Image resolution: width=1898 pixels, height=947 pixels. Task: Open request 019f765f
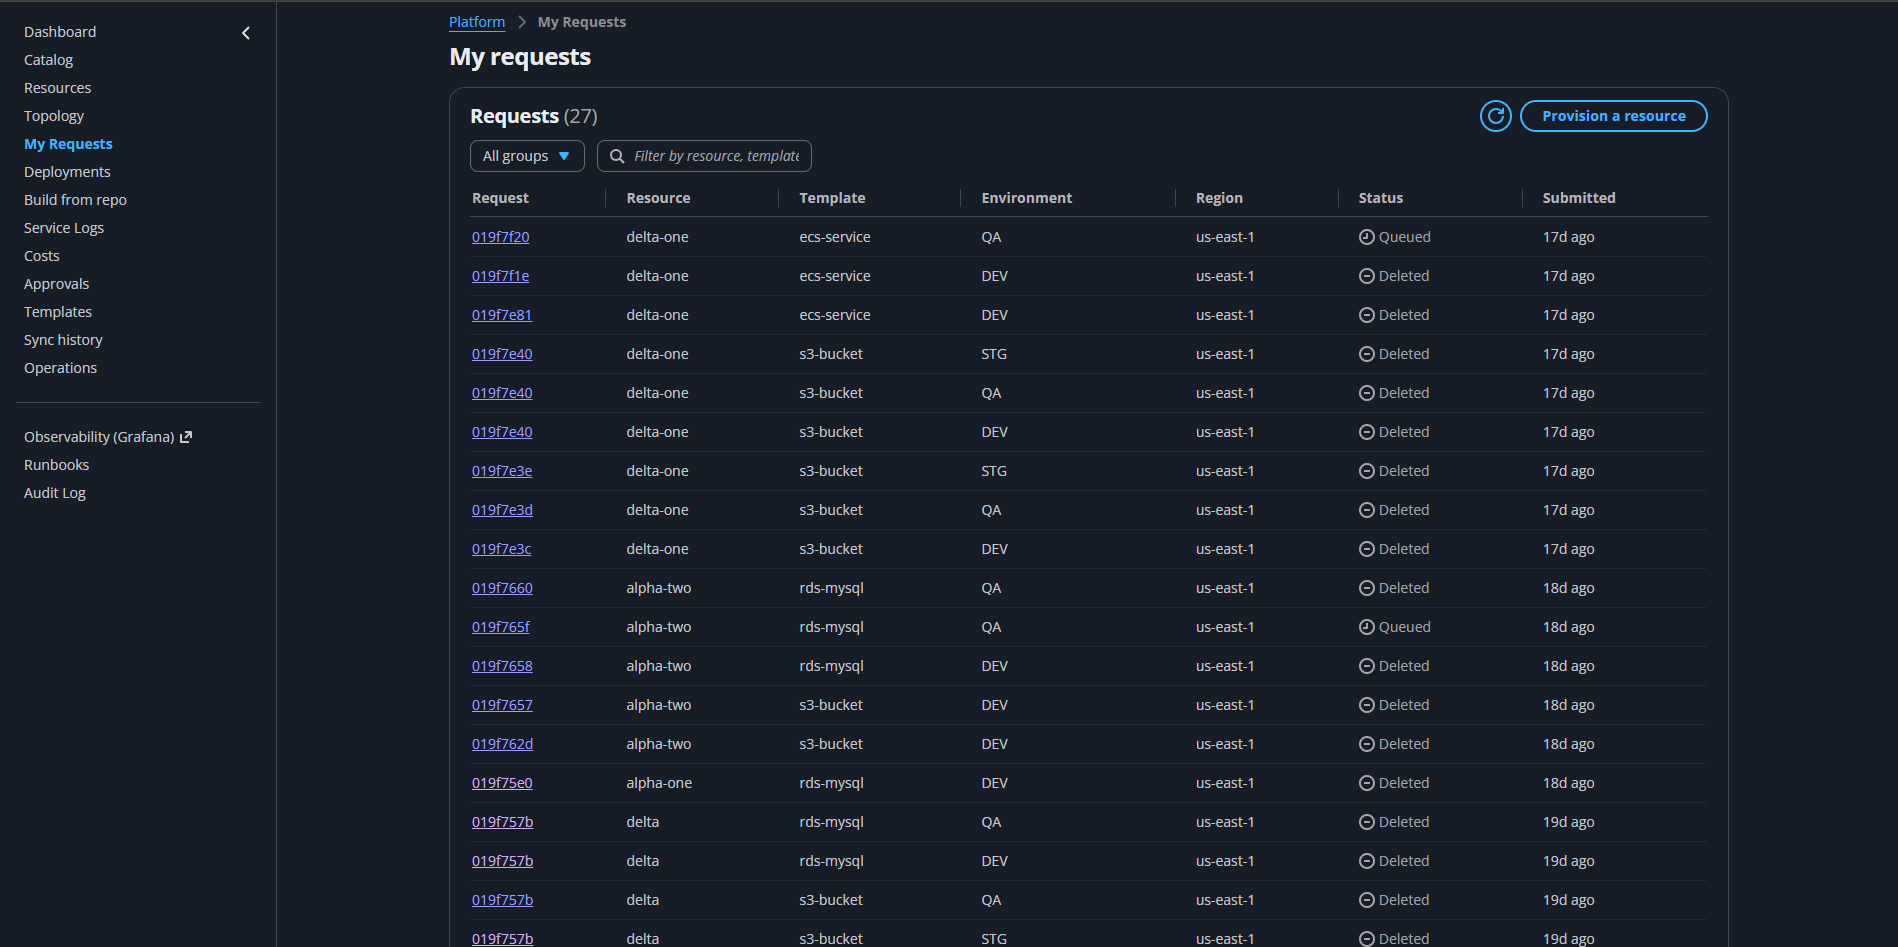click(501, 627)
